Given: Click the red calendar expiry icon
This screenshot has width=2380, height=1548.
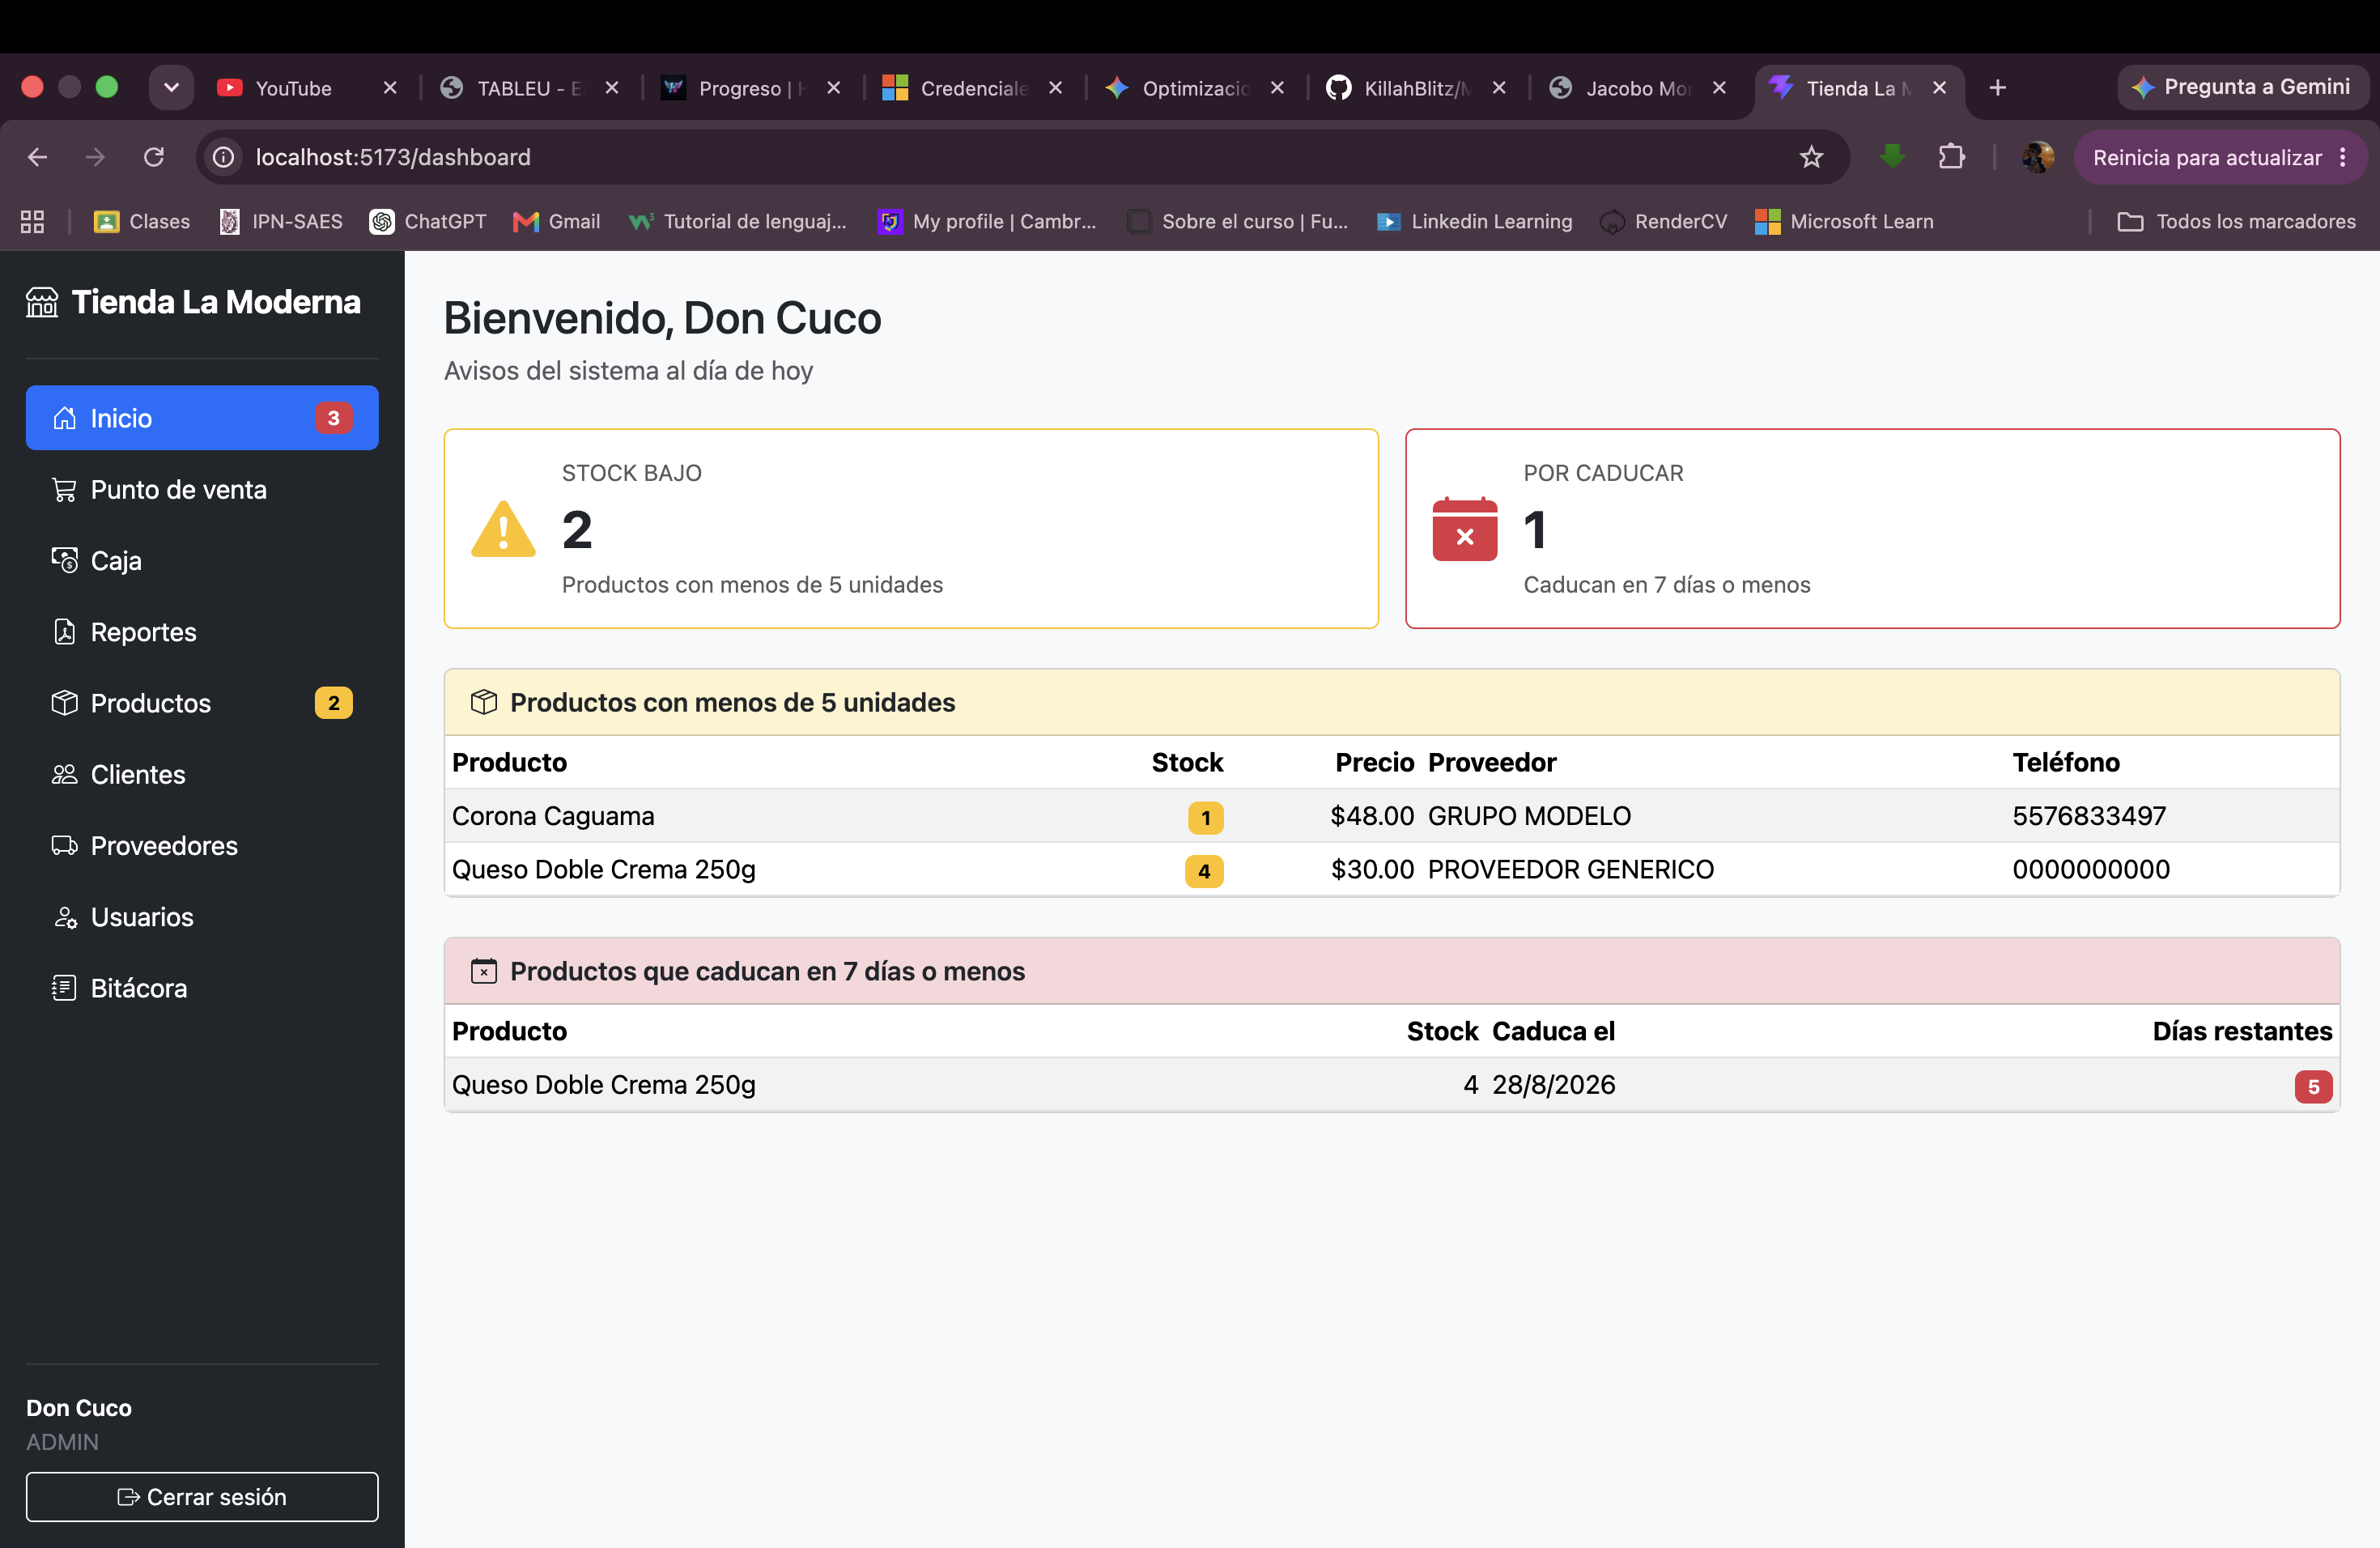Looking at the screenshot, I should coord(1464,529).
